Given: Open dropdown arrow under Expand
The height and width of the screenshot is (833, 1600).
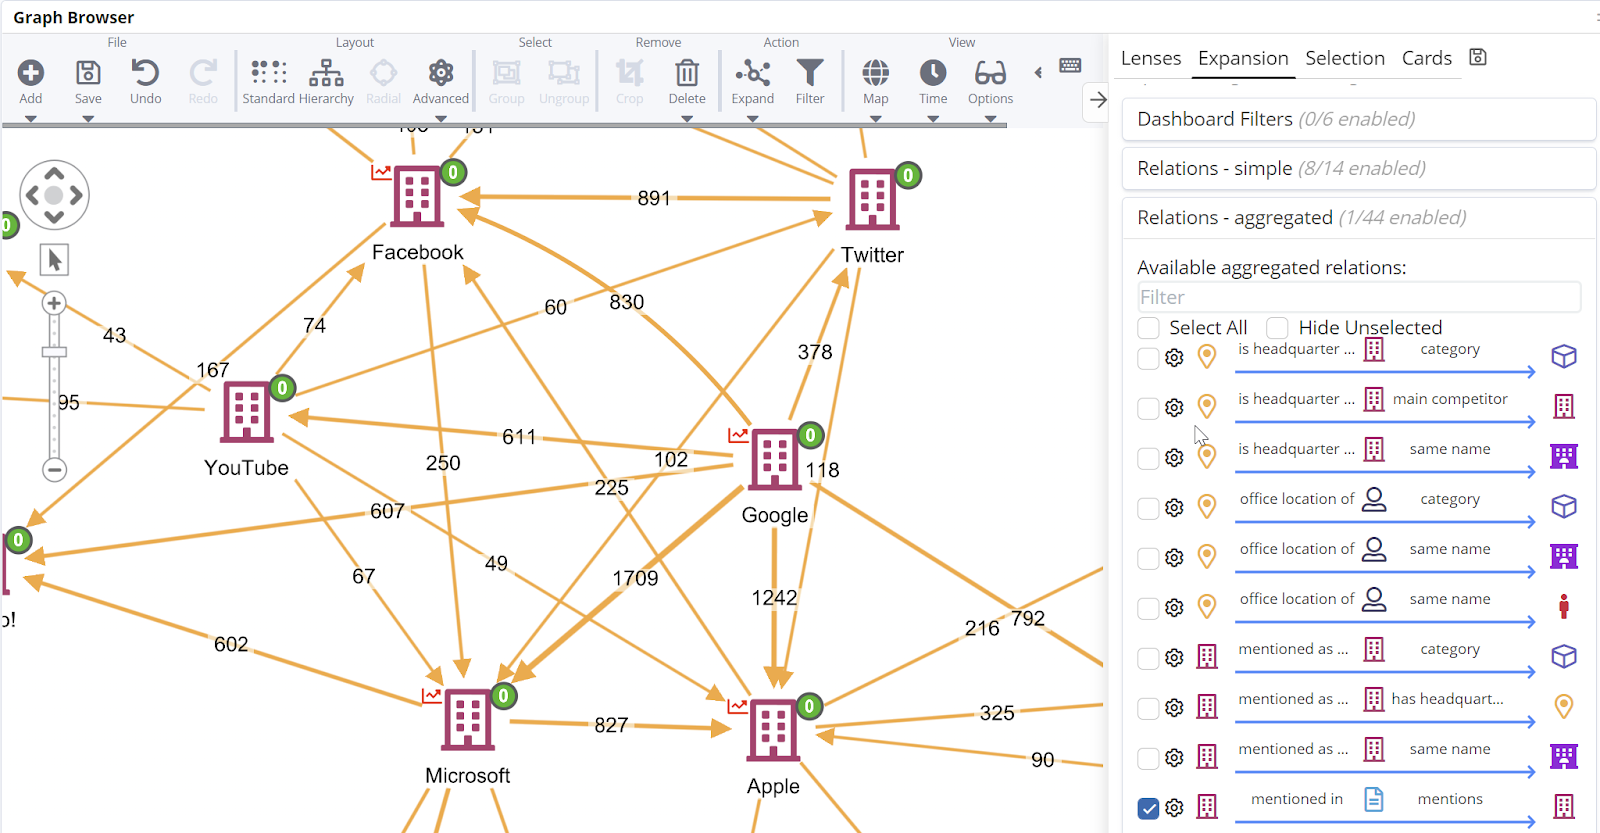Looking at the screenshot, I should tap(752, 118).
